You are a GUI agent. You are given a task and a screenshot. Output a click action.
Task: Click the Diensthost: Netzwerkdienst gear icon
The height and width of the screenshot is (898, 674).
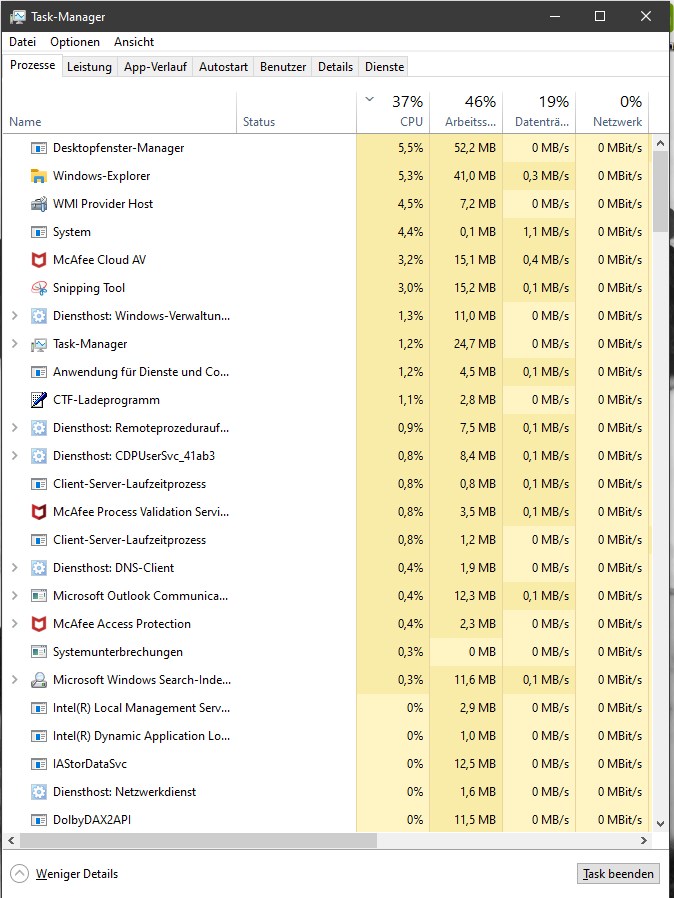pyautogui.click(x=38, y=792)
